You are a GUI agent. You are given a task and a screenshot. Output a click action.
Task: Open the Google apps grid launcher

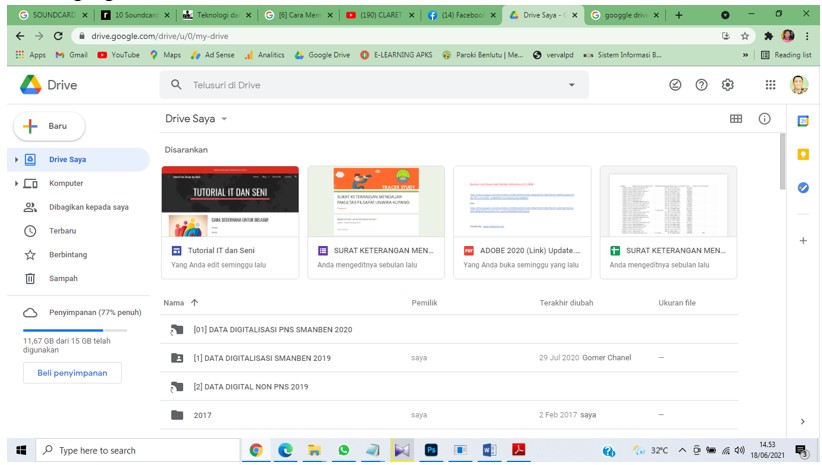[770, 86]
